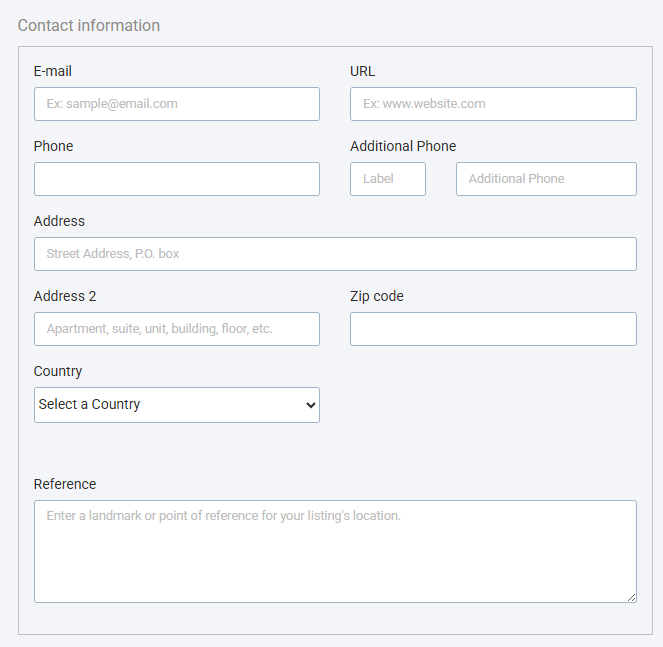The image size is (663, 647).
Task: Click the Additional Phone number field
Action: [x=546, y=179]
